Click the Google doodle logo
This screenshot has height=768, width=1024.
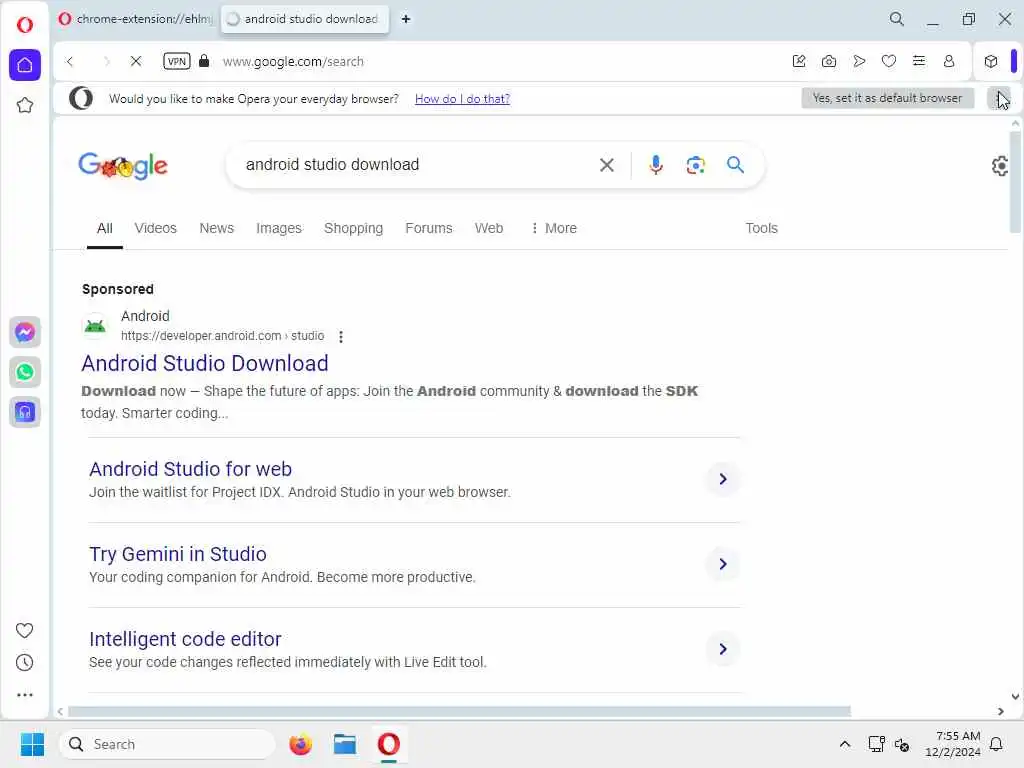[x=123, y=166]
